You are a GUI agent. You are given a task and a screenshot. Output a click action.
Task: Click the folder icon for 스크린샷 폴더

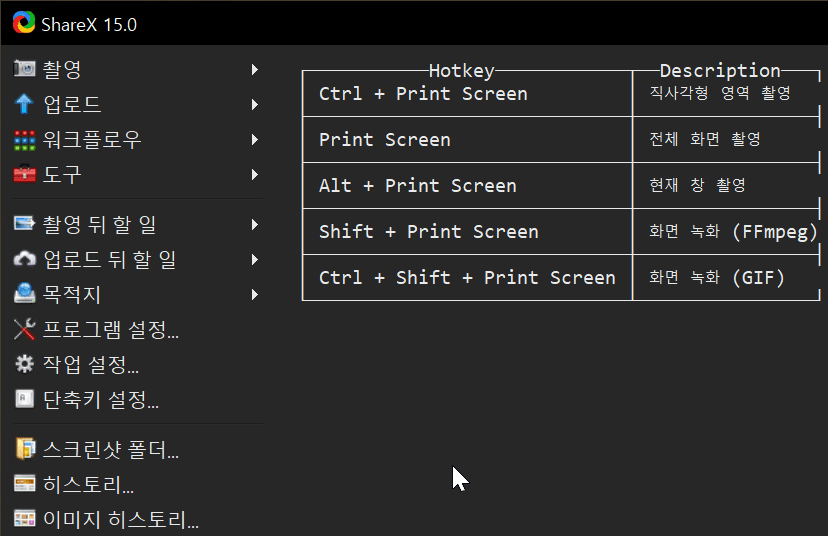(25, 449)
